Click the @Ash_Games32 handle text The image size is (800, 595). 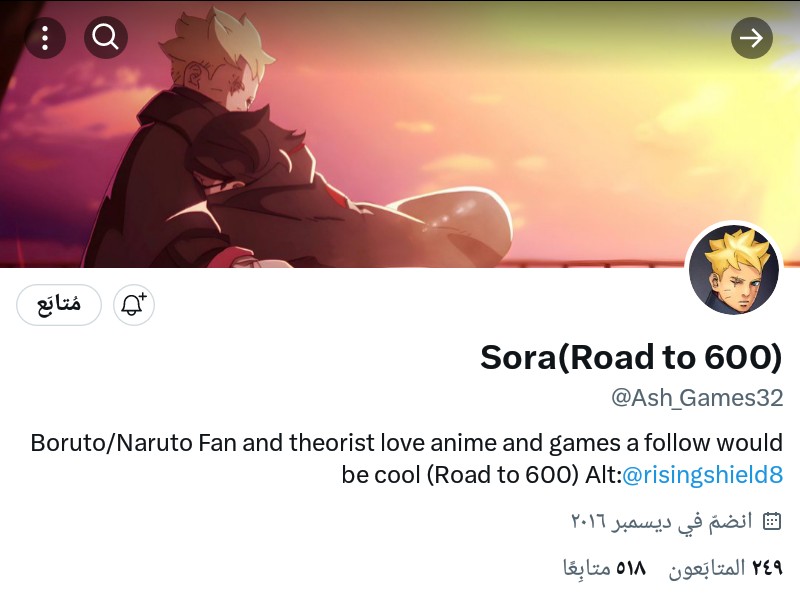click(697, 398)
